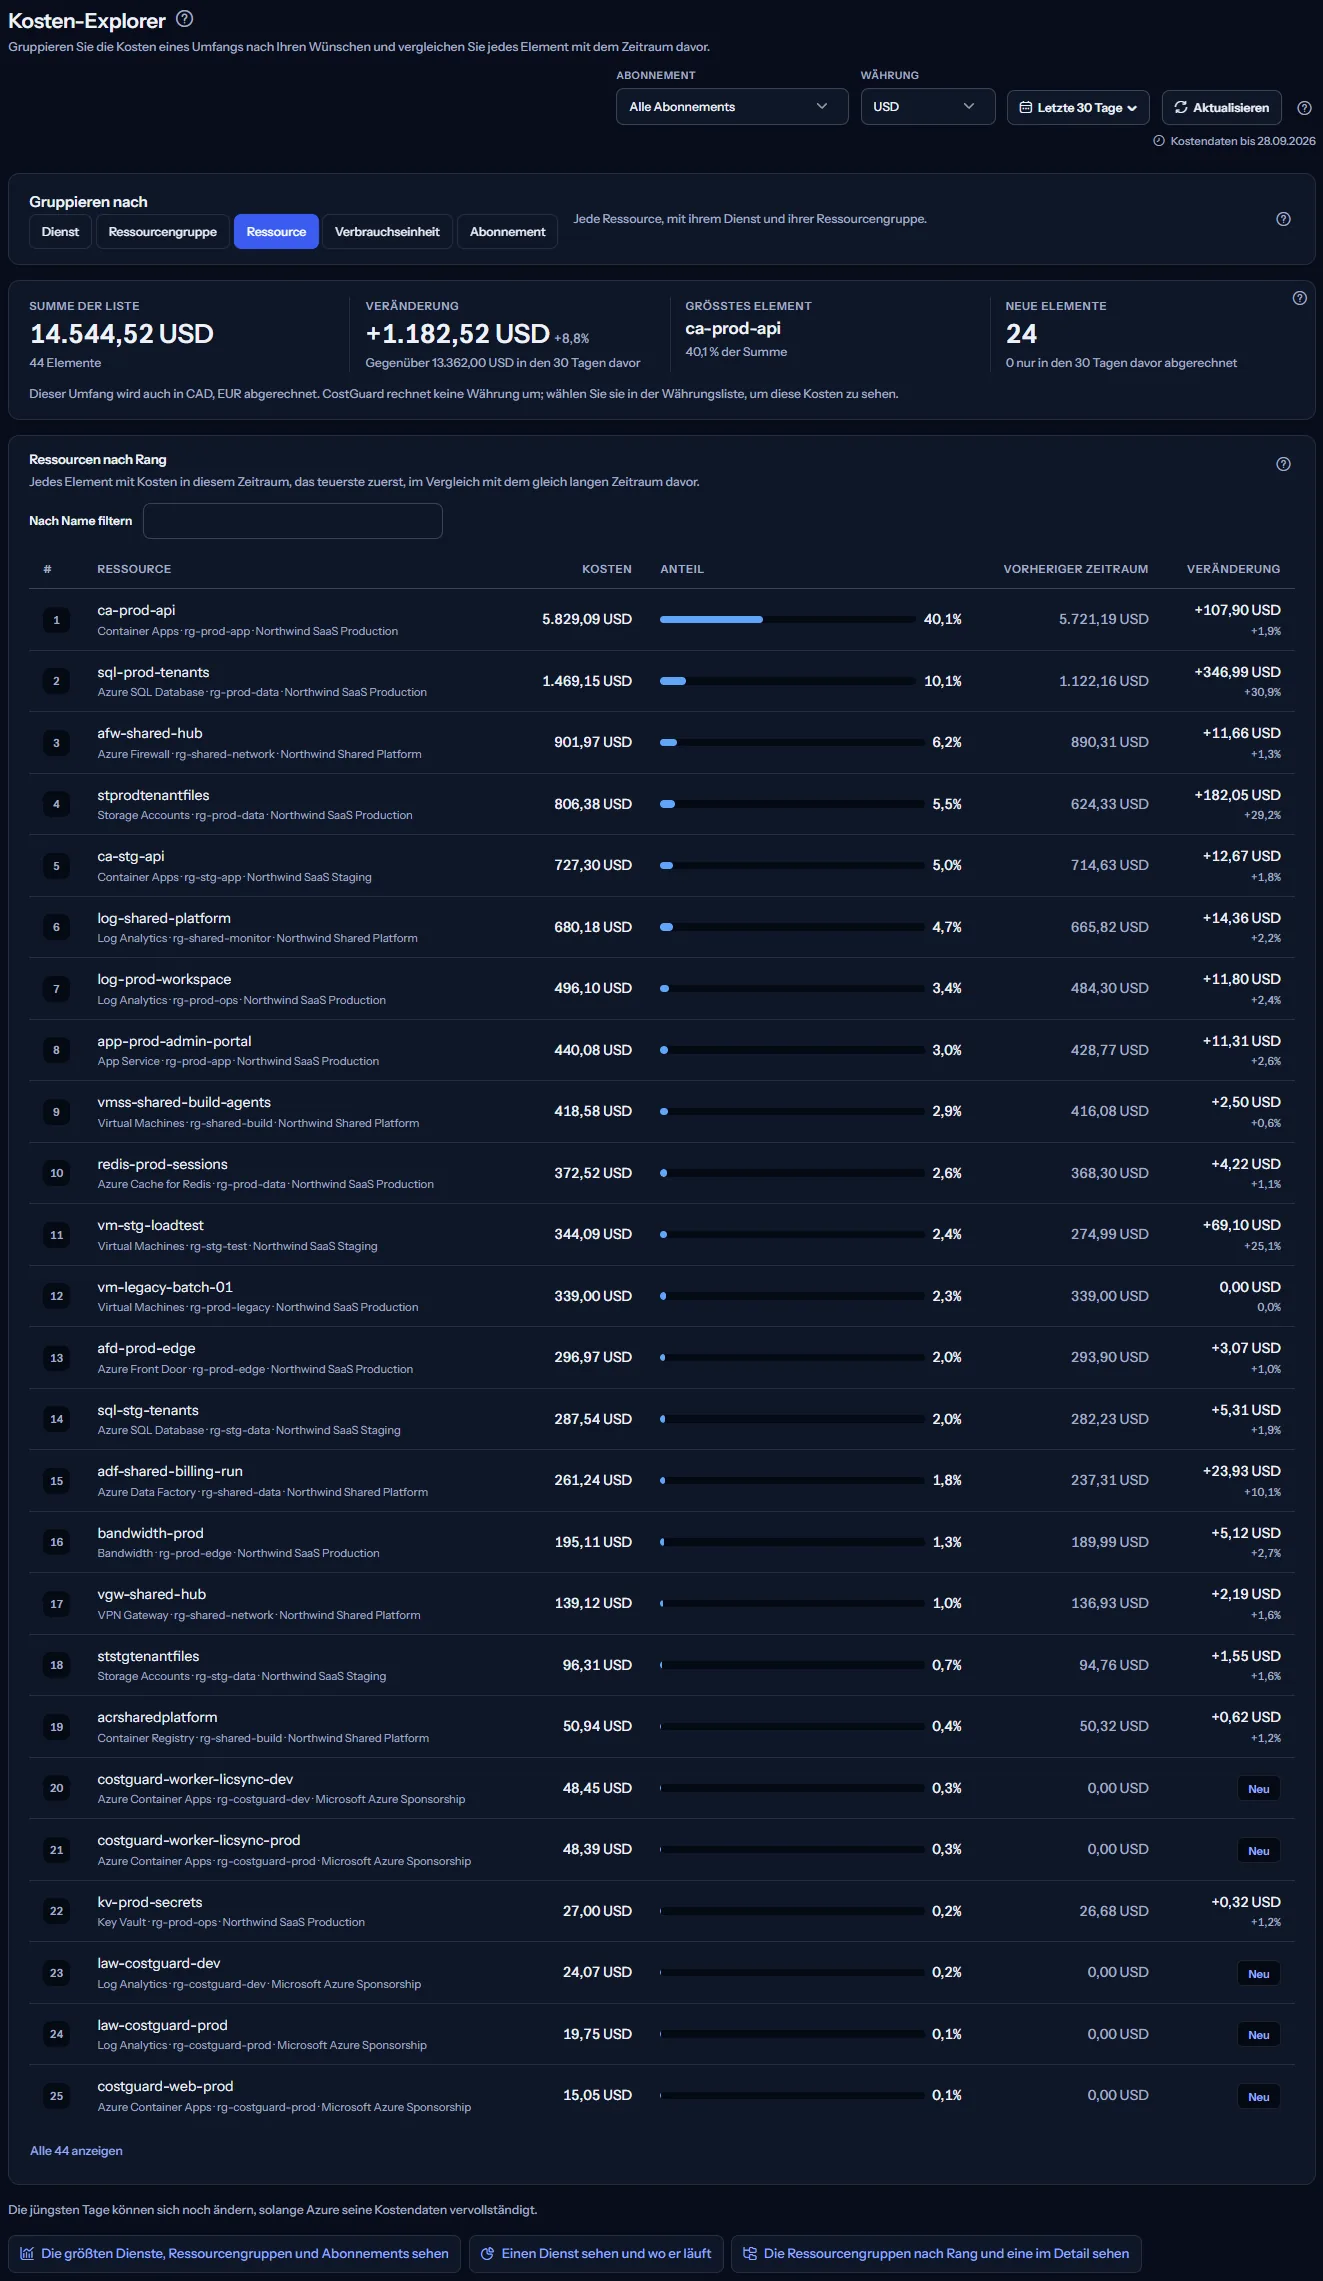
Task: Open 'Die größten Dienste, Ressourcengruppen und Abonnements sehen'
Action: 234,2254
